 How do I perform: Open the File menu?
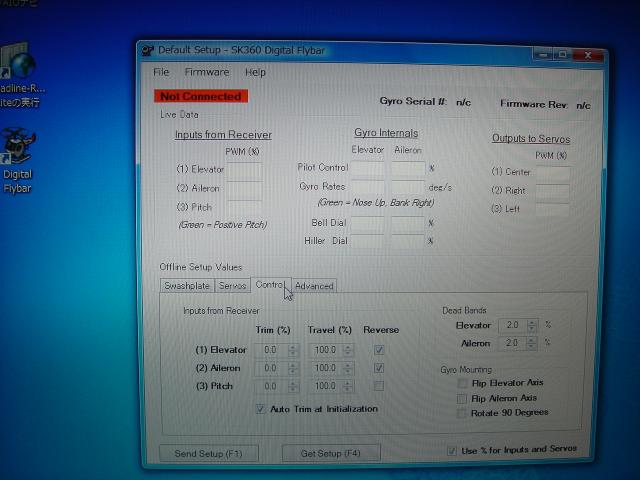pos(161,72)
